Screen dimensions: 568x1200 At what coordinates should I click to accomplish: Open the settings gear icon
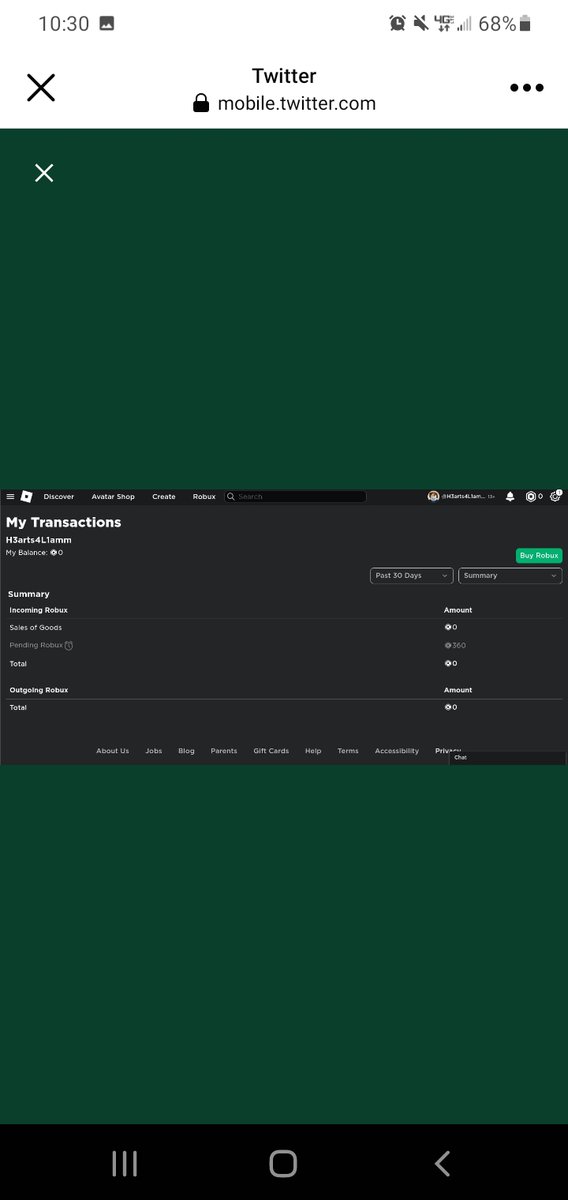click(x=555, y=496)
